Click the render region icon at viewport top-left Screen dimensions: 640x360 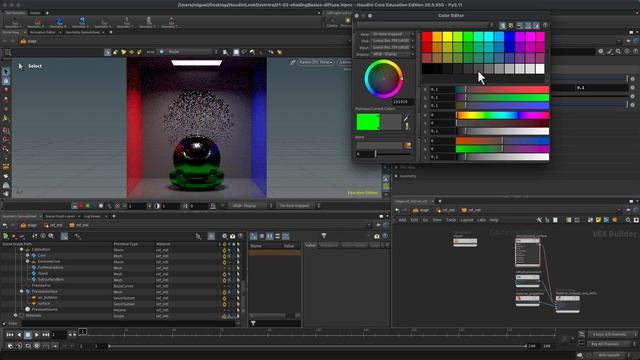point(8,52)
